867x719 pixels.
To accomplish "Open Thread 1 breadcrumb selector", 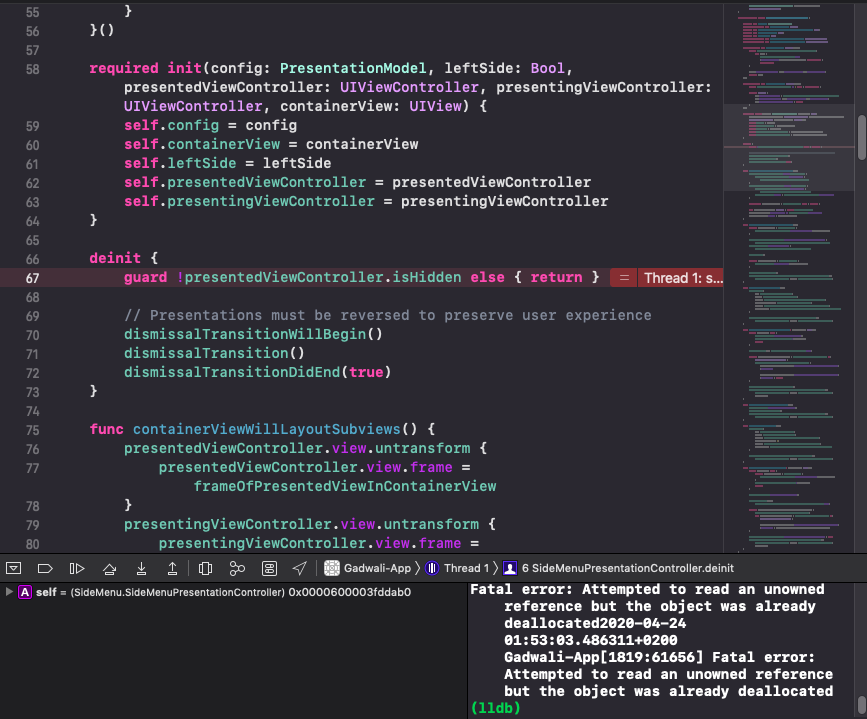I will pos(457,568).
